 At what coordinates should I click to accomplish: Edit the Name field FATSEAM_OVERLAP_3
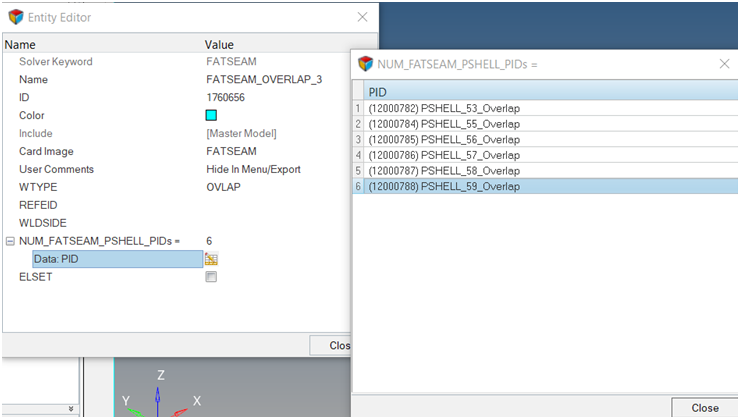pos(263,79)
